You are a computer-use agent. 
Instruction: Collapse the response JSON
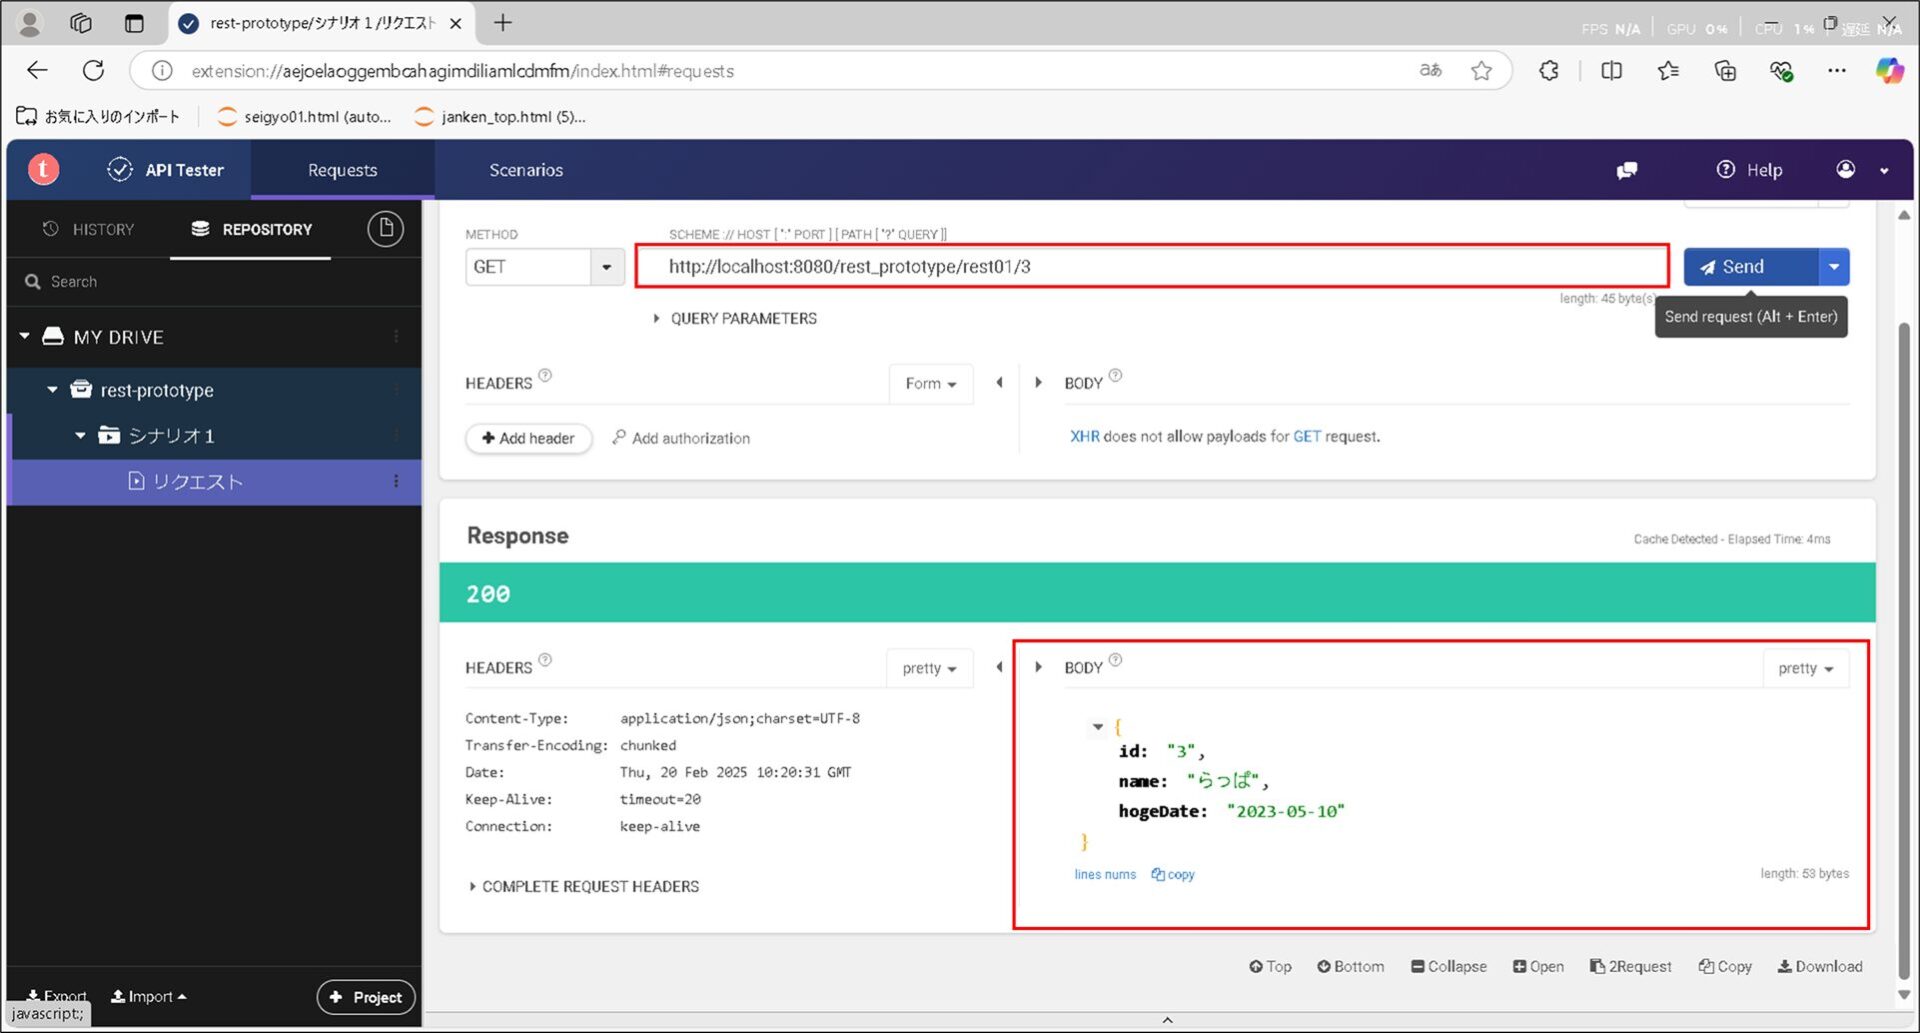pyautogui.click(x=1449, y=966)
